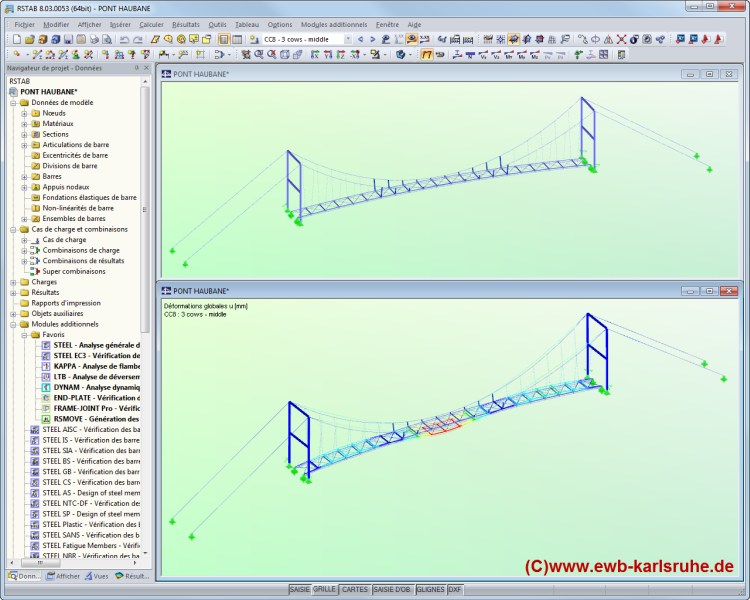The height and width of the screenshot is (600, 750).
Task: Click the green tree icon in toolbar
Action: pyautogui.click(x=578, y=55)
